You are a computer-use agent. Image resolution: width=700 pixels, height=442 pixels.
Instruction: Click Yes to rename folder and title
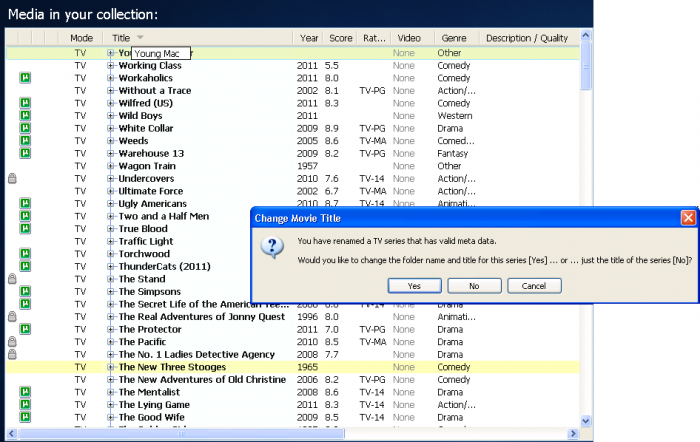coord(414,286)
